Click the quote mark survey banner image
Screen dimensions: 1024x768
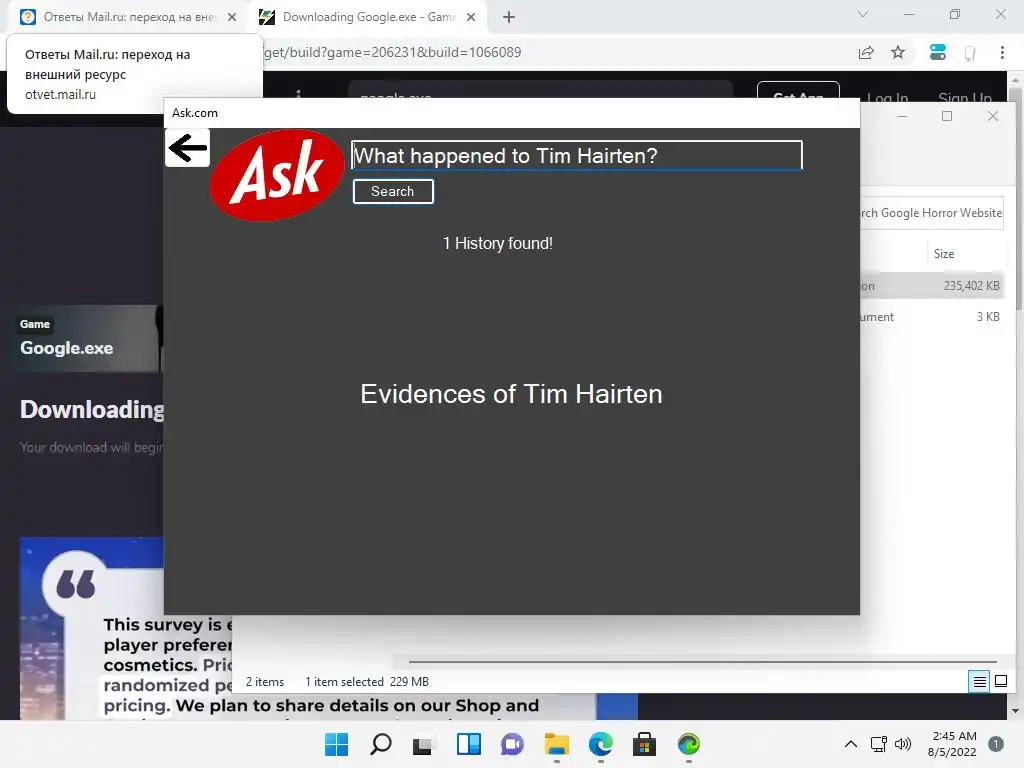[x=91, y=628]
